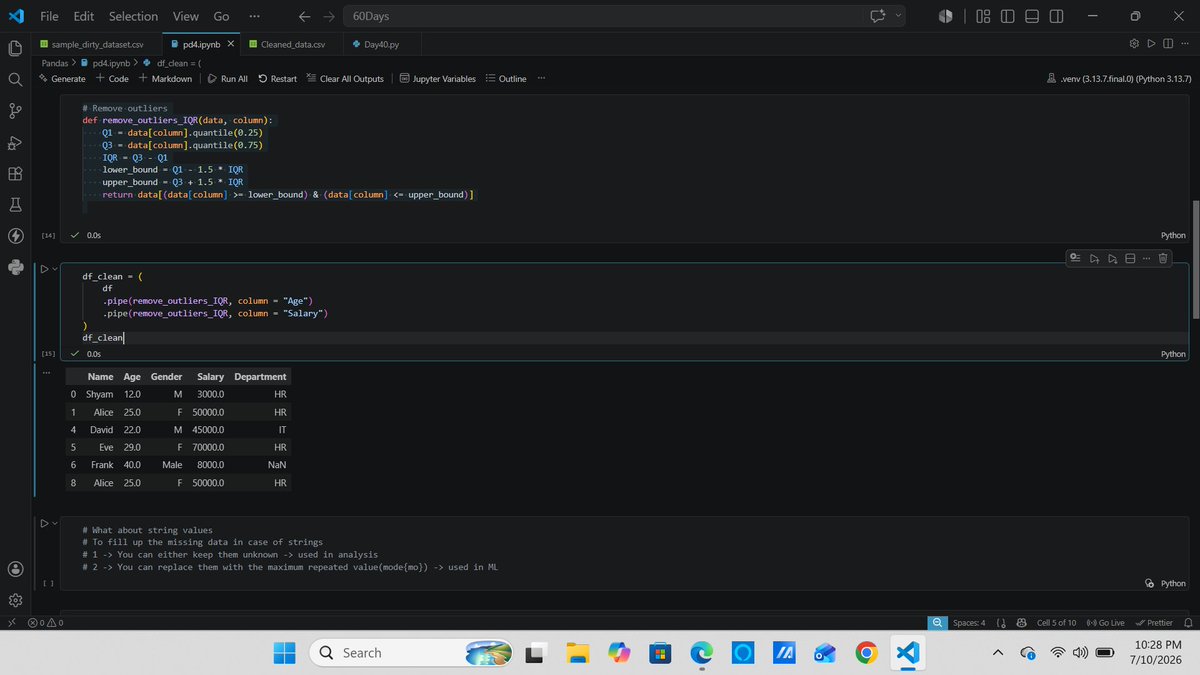Screen dimensions: 1200x675
Task: Click Pandas folder in breadcrumb
Action: (x=55, y=62)
